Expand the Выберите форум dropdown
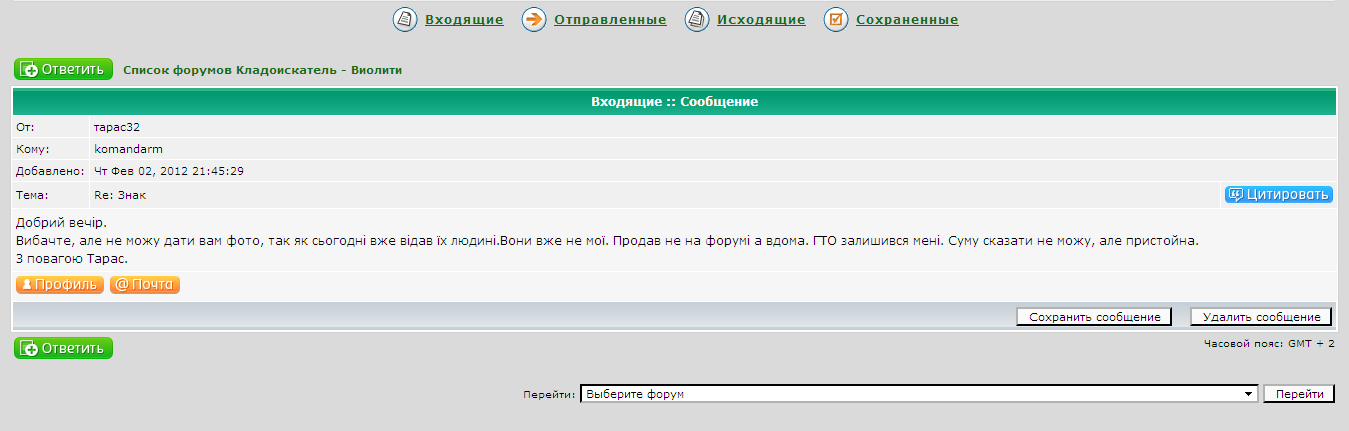This screenshot has width=1349, height=431. coord(918,394)
